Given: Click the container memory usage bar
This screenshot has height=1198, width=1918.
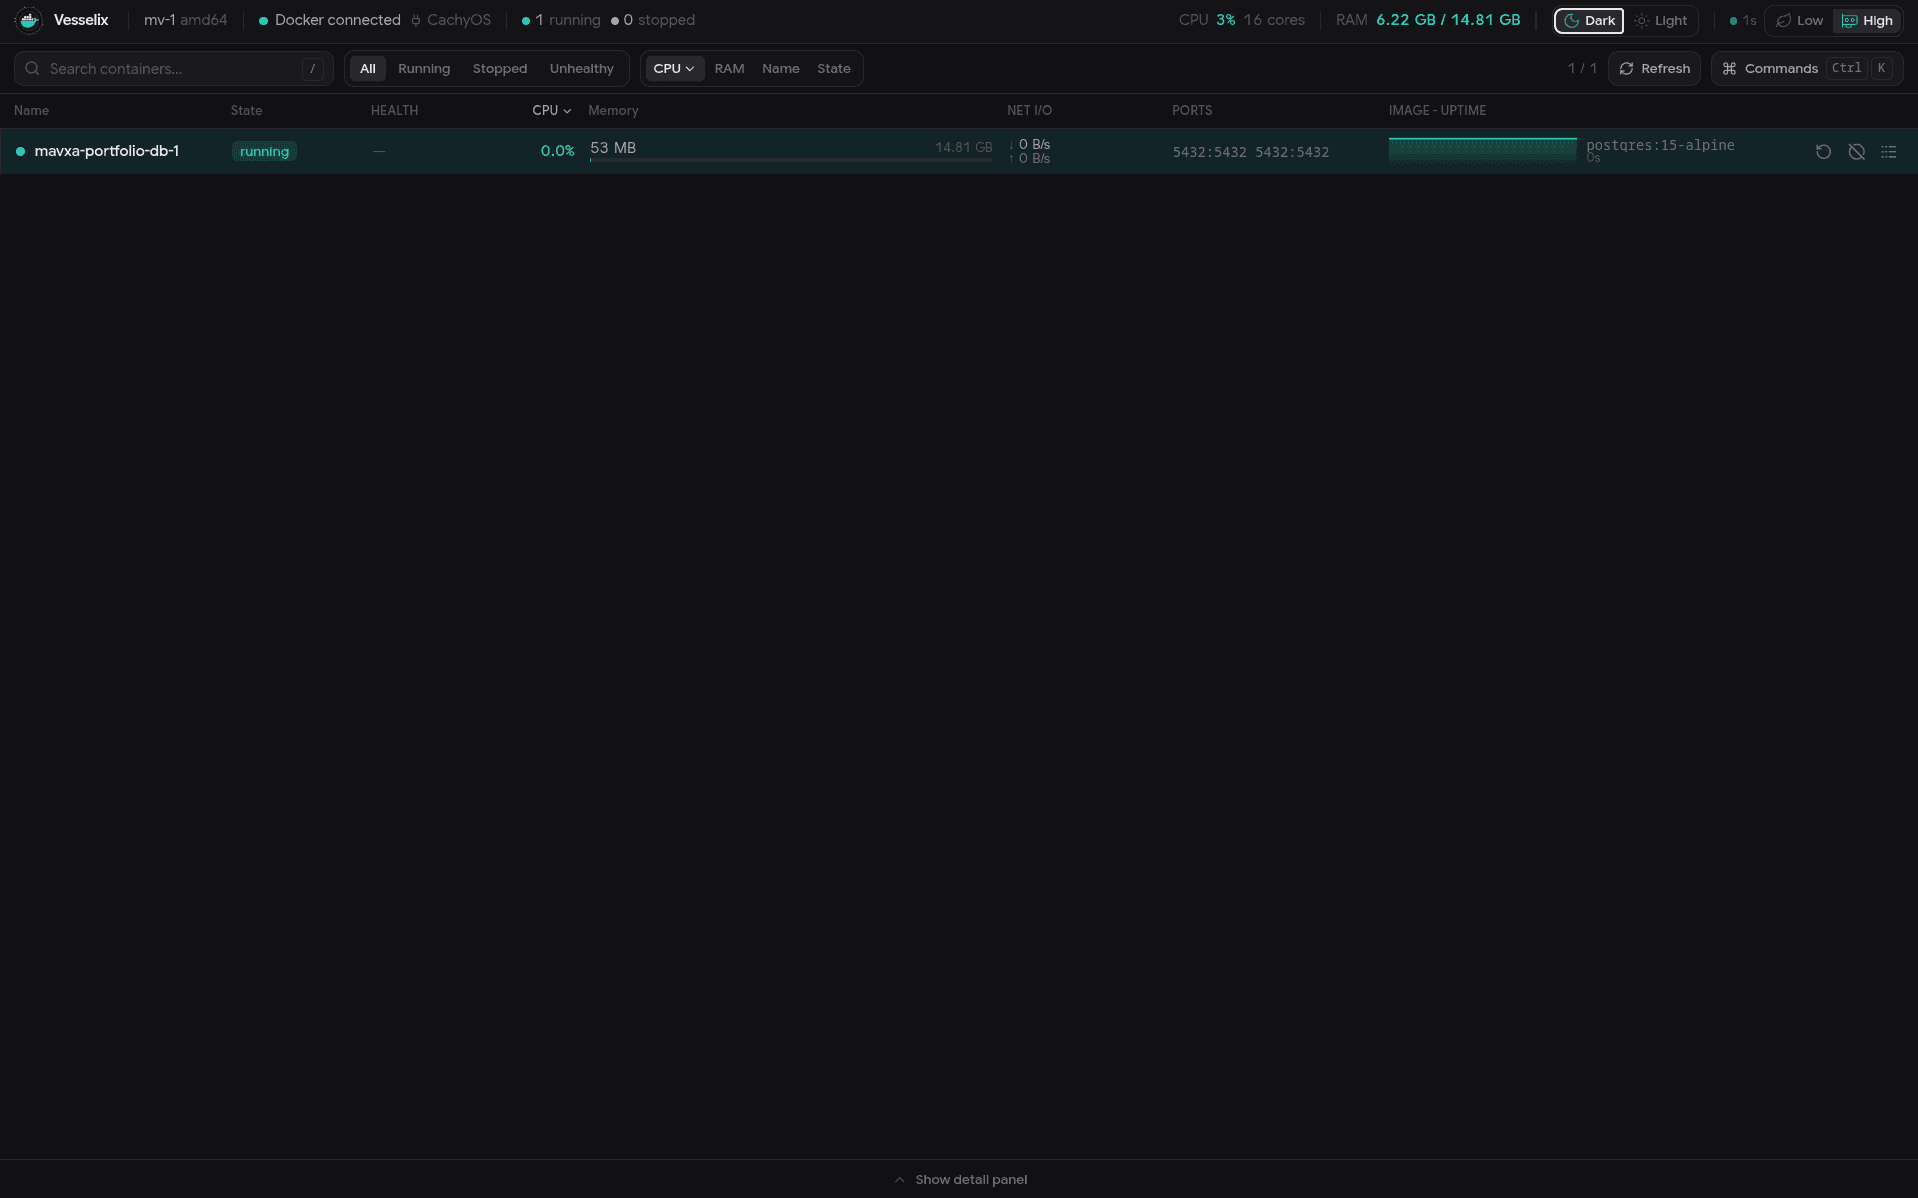Looking at the screenshot, I should (x=791, y=160).
